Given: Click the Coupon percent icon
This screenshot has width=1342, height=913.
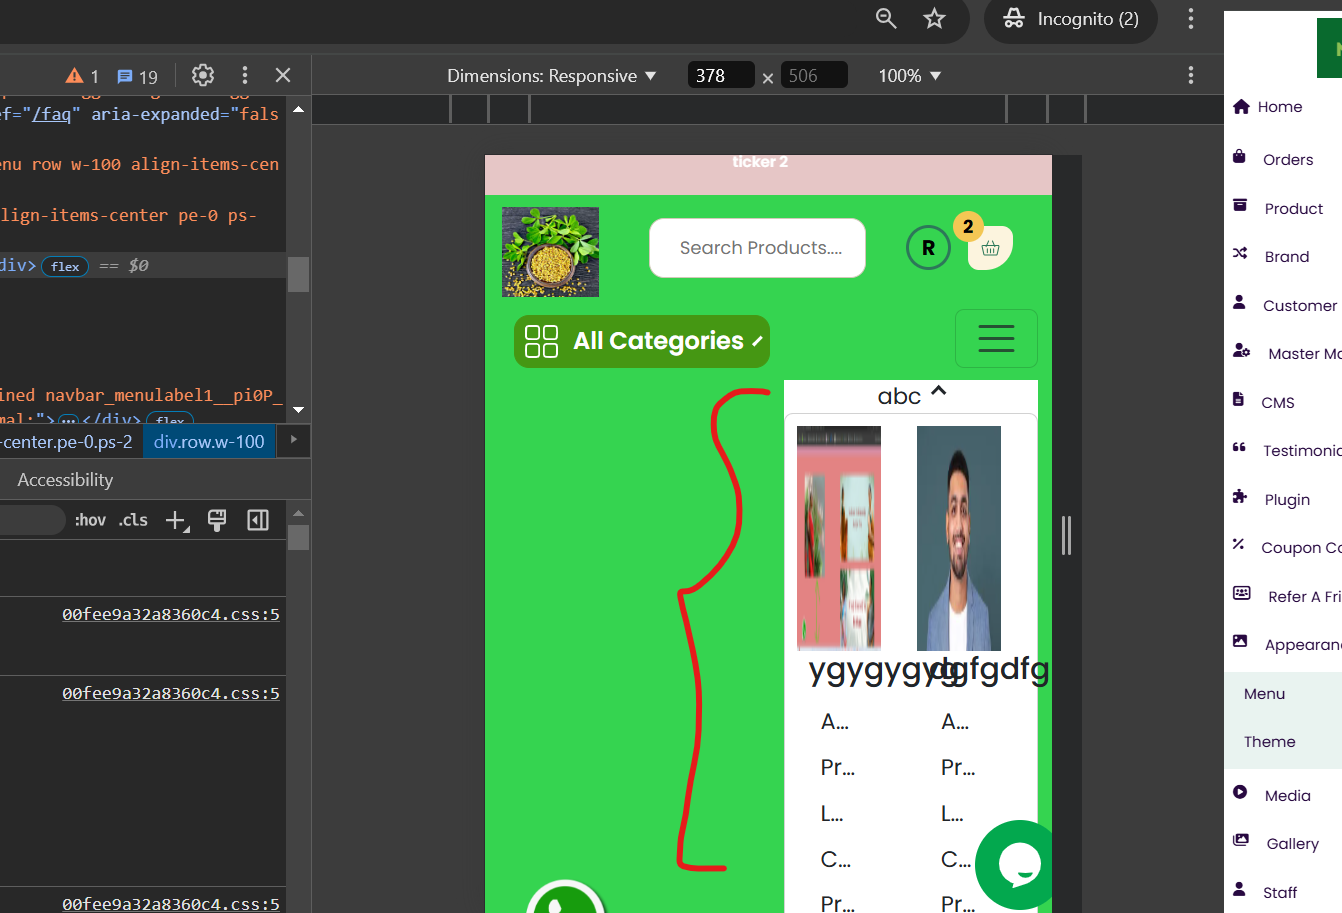Looking at the screenshot, I should [x=1239, y=545].
